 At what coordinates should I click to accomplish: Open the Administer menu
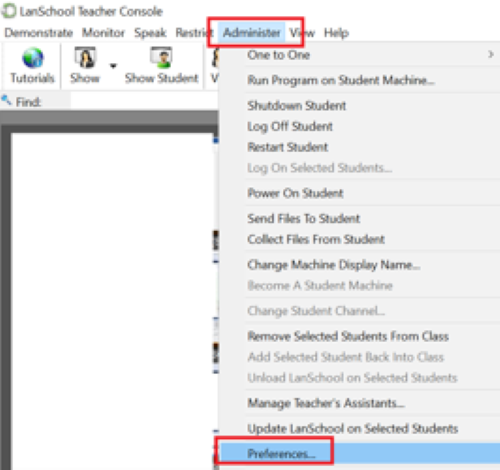pyautogui.click(x=252, y=33)
